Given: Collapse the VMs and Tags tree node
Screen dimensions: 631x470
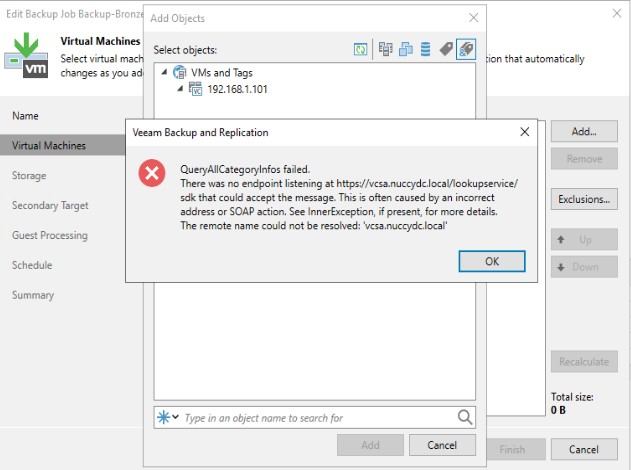Looking at the screenshot, I should pos(164,72).
